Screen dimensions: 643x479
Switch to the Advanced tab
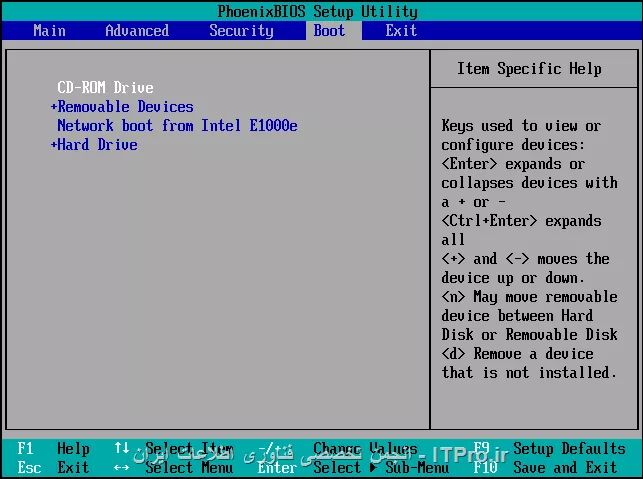click(137, 31)
